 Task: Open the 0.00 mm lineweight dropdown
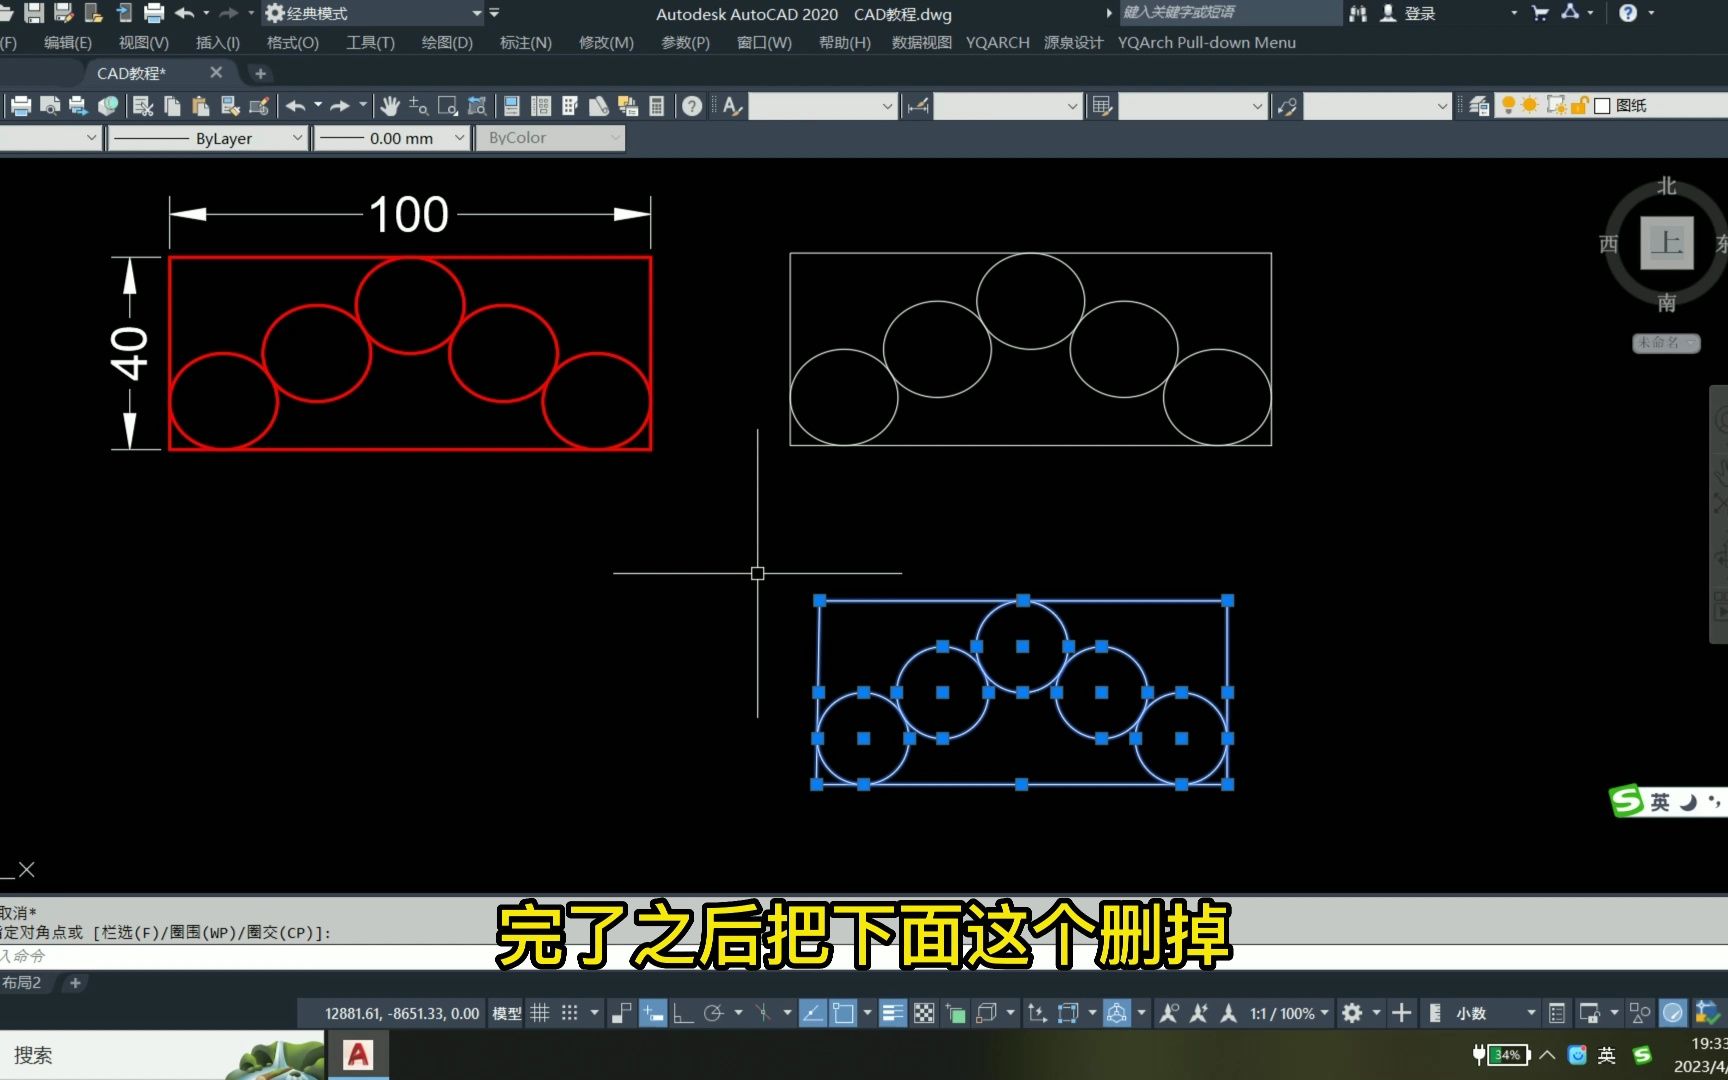391,138
